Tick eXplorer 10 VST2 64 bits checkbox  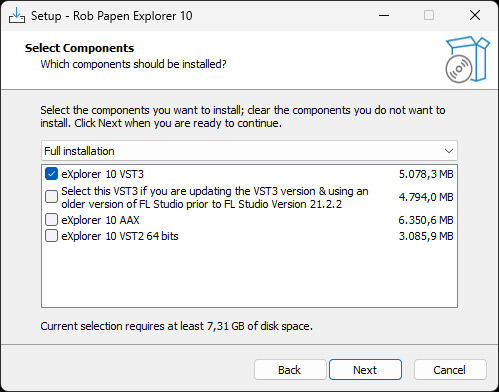click(x=51, y=236)
